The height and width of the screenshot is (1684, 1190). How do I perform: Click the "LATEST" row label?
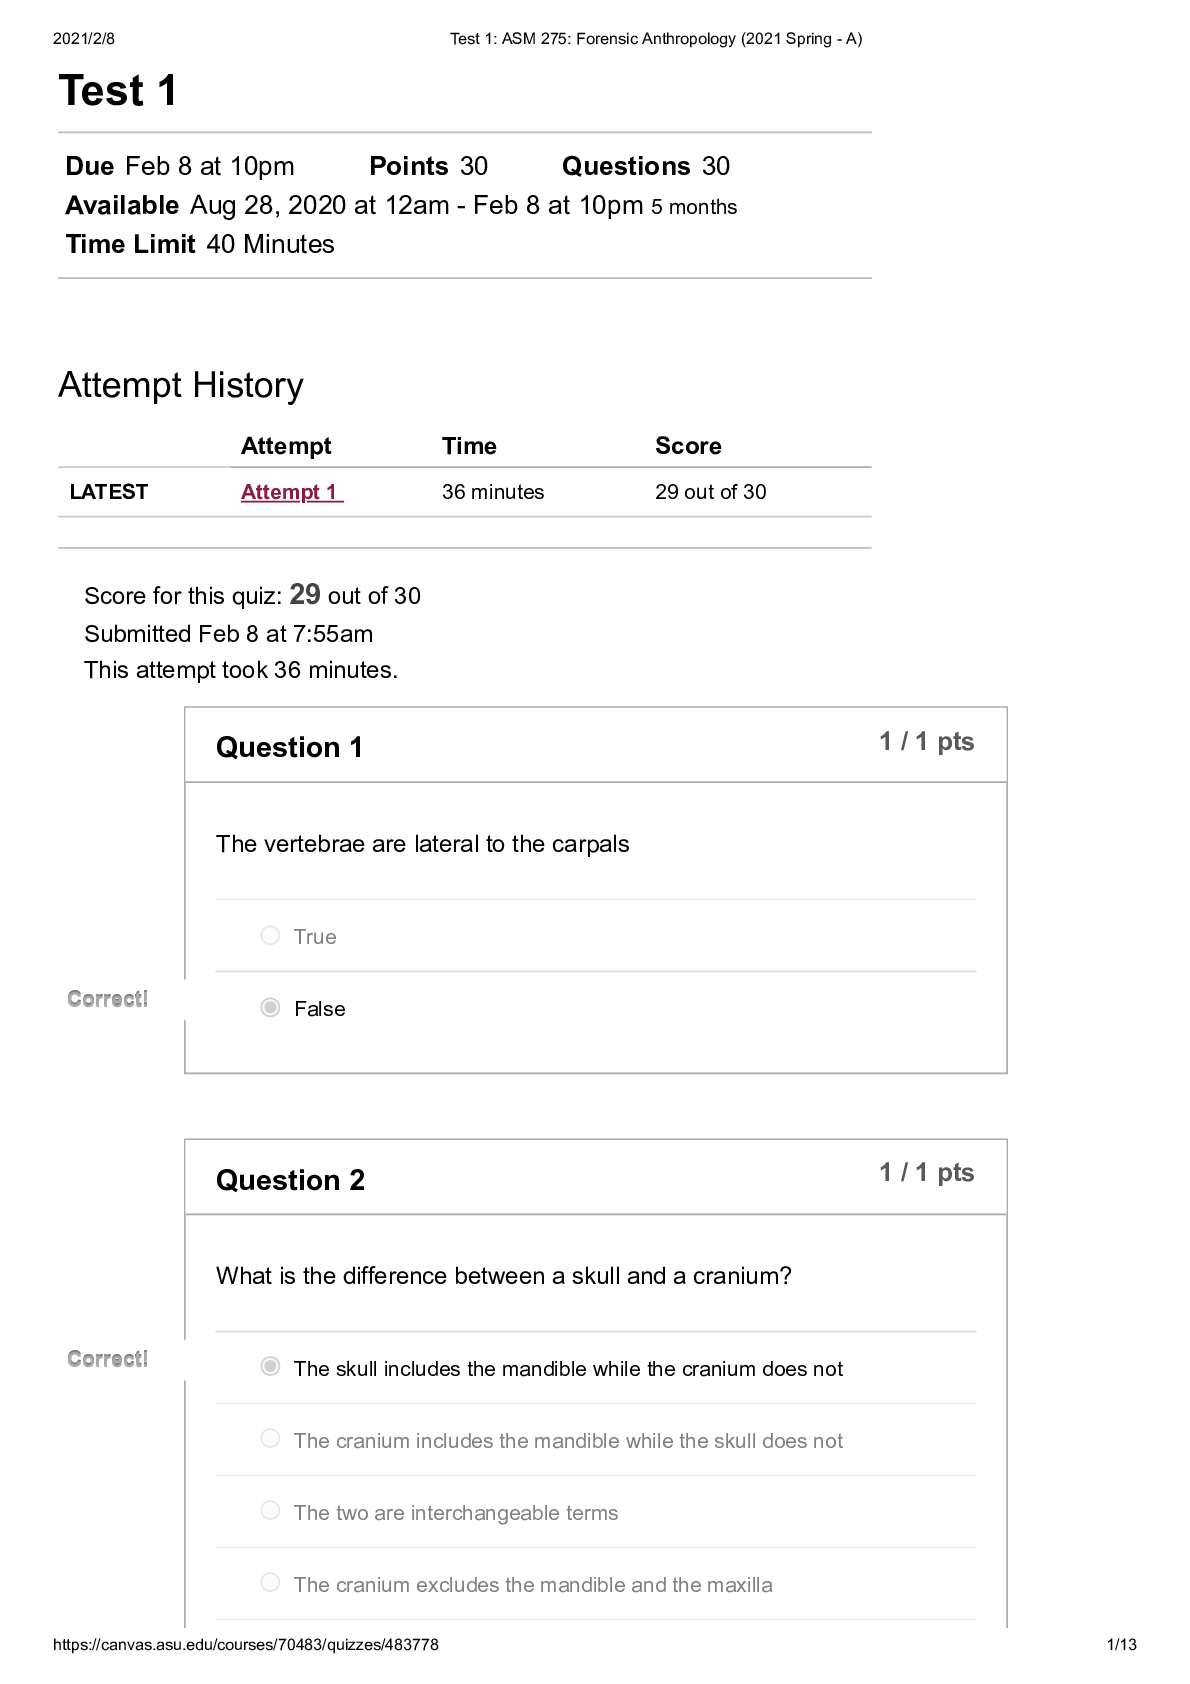point(109,492)
